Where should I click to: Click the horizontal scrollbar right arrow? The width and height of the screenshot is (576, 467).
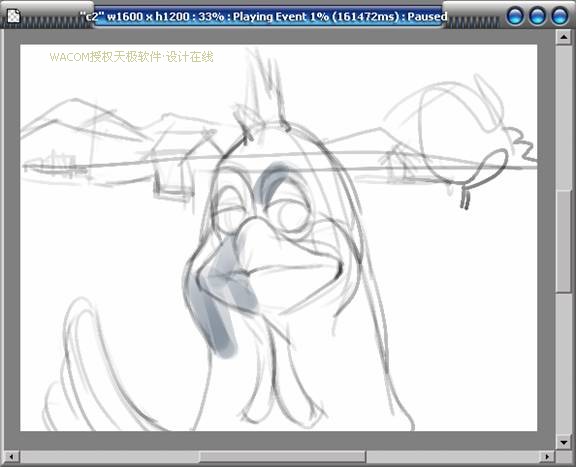[547, 457]
